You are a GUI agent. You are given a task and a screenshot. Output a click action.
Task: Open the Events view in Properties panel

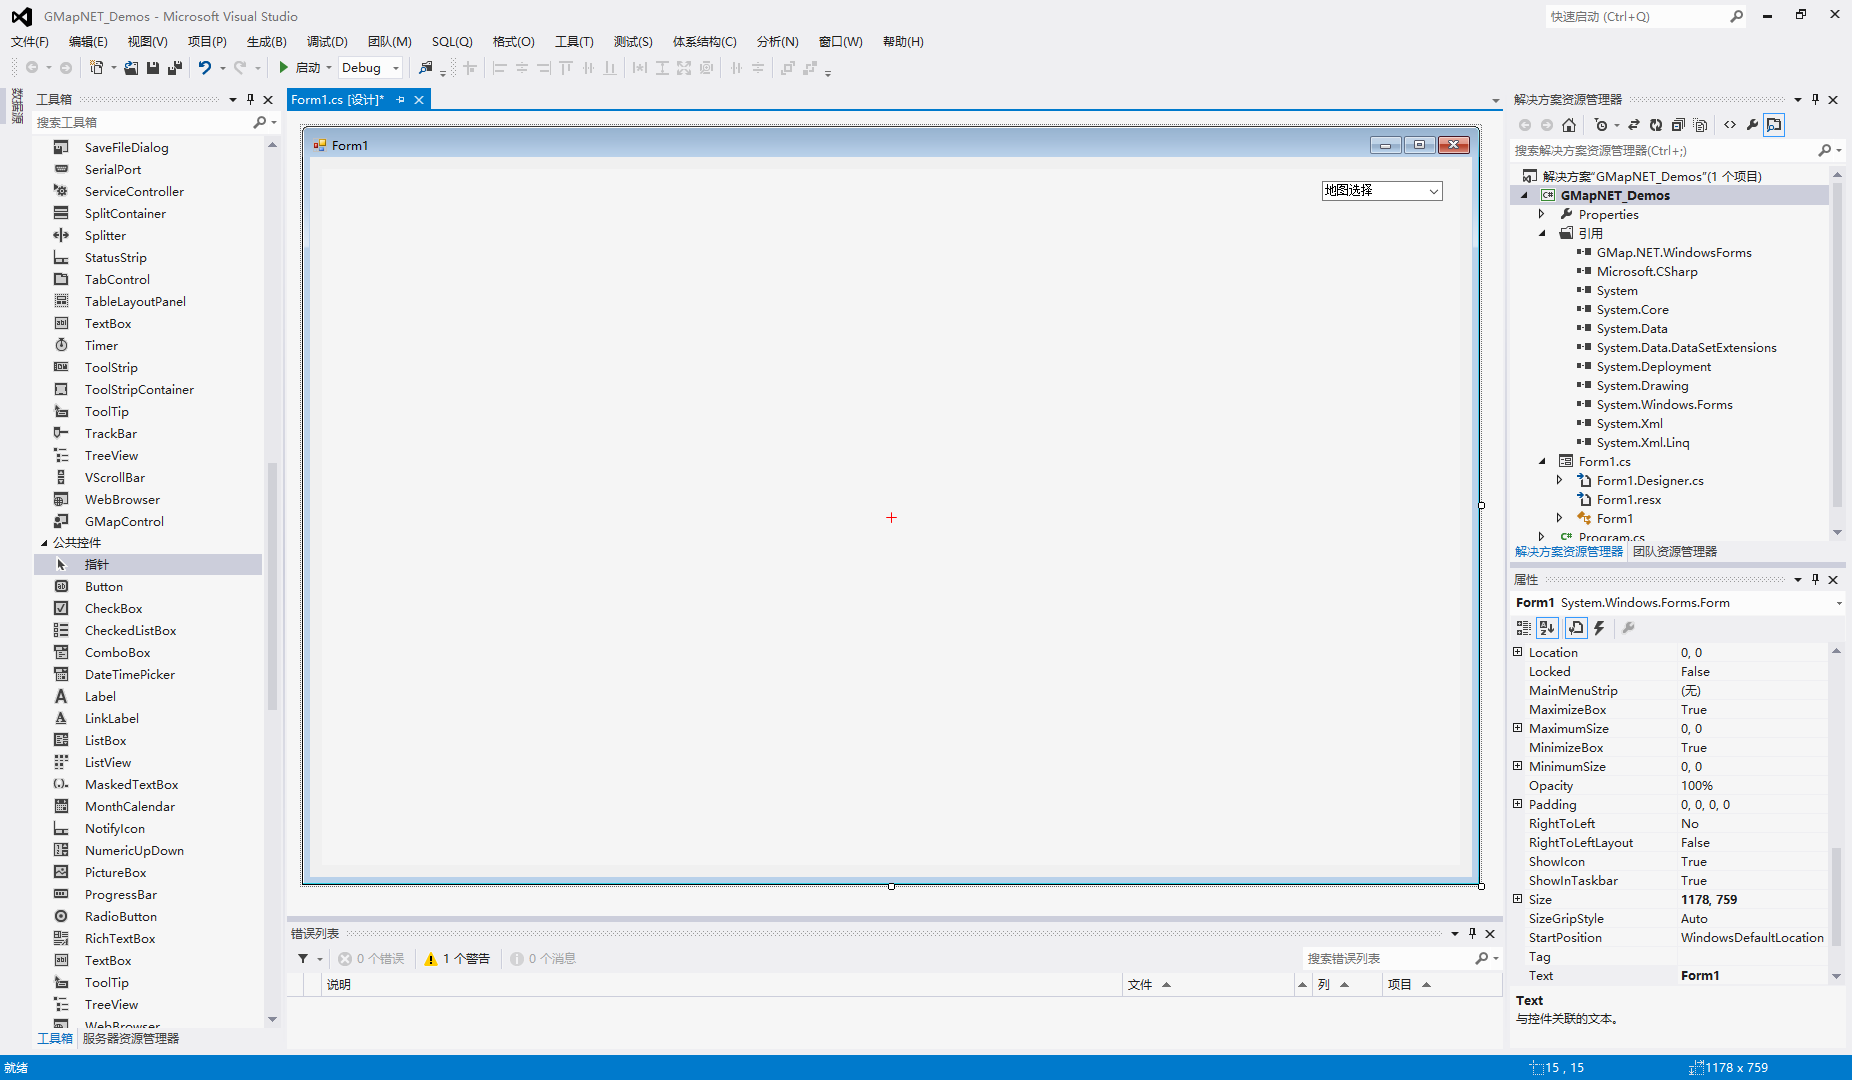tap(1599, 628)
